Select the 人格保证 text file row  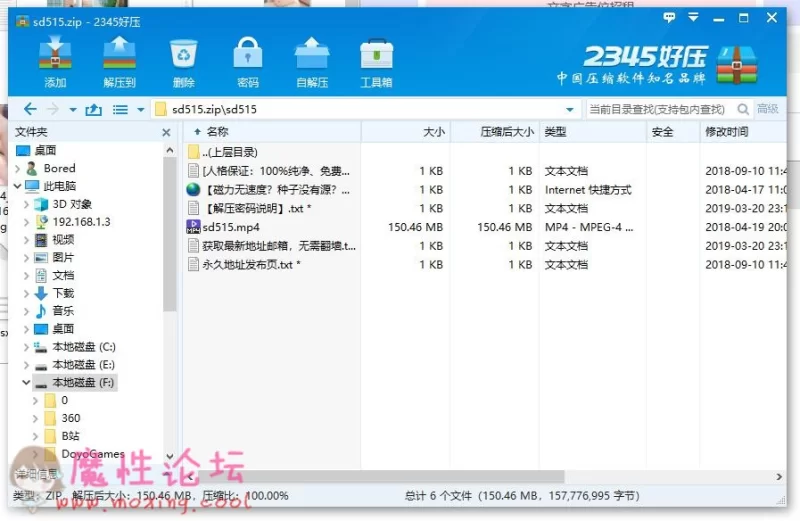[485, 171]
